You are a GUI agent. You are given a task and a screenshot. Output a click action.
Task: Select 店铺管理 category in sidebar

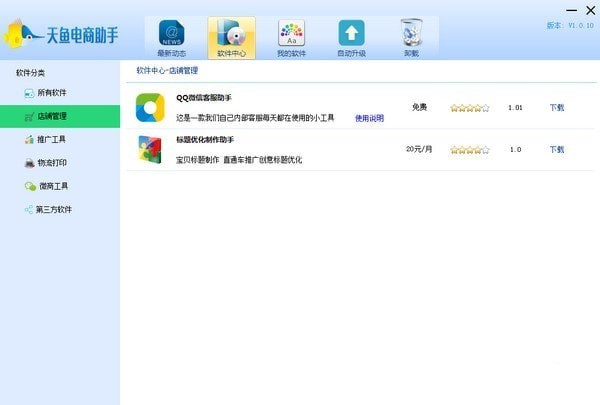tap(52, 116)
